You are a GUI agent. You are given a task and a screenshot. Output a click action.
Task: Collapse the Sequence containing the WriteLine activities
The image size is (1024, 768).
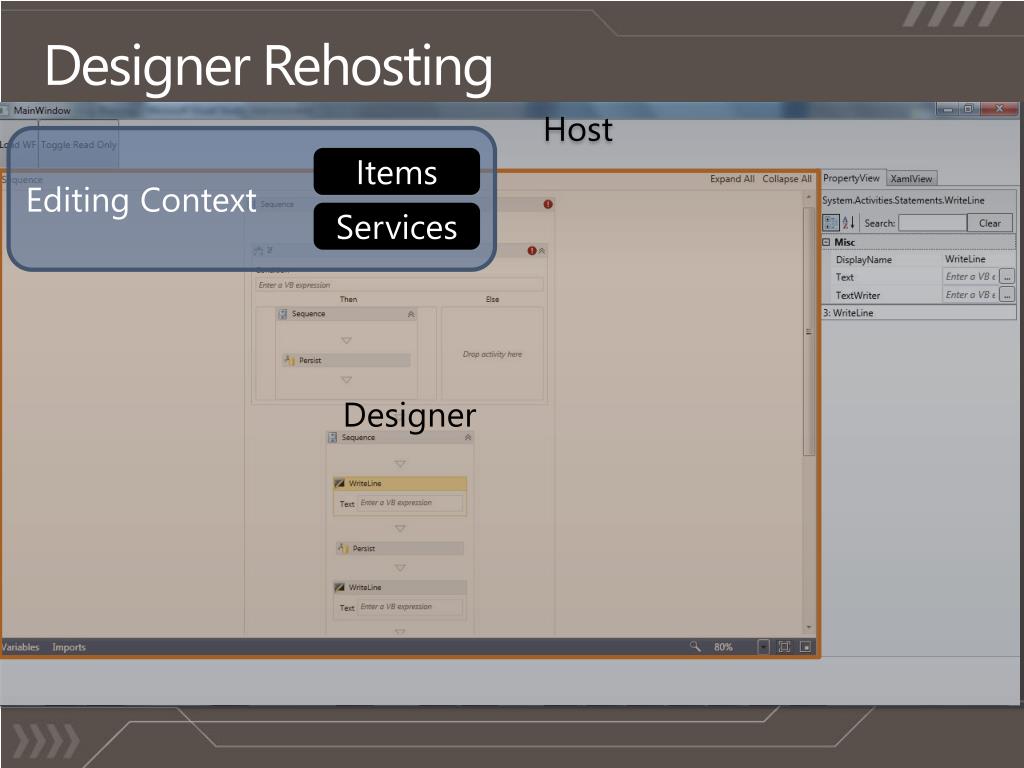(468, 438)
